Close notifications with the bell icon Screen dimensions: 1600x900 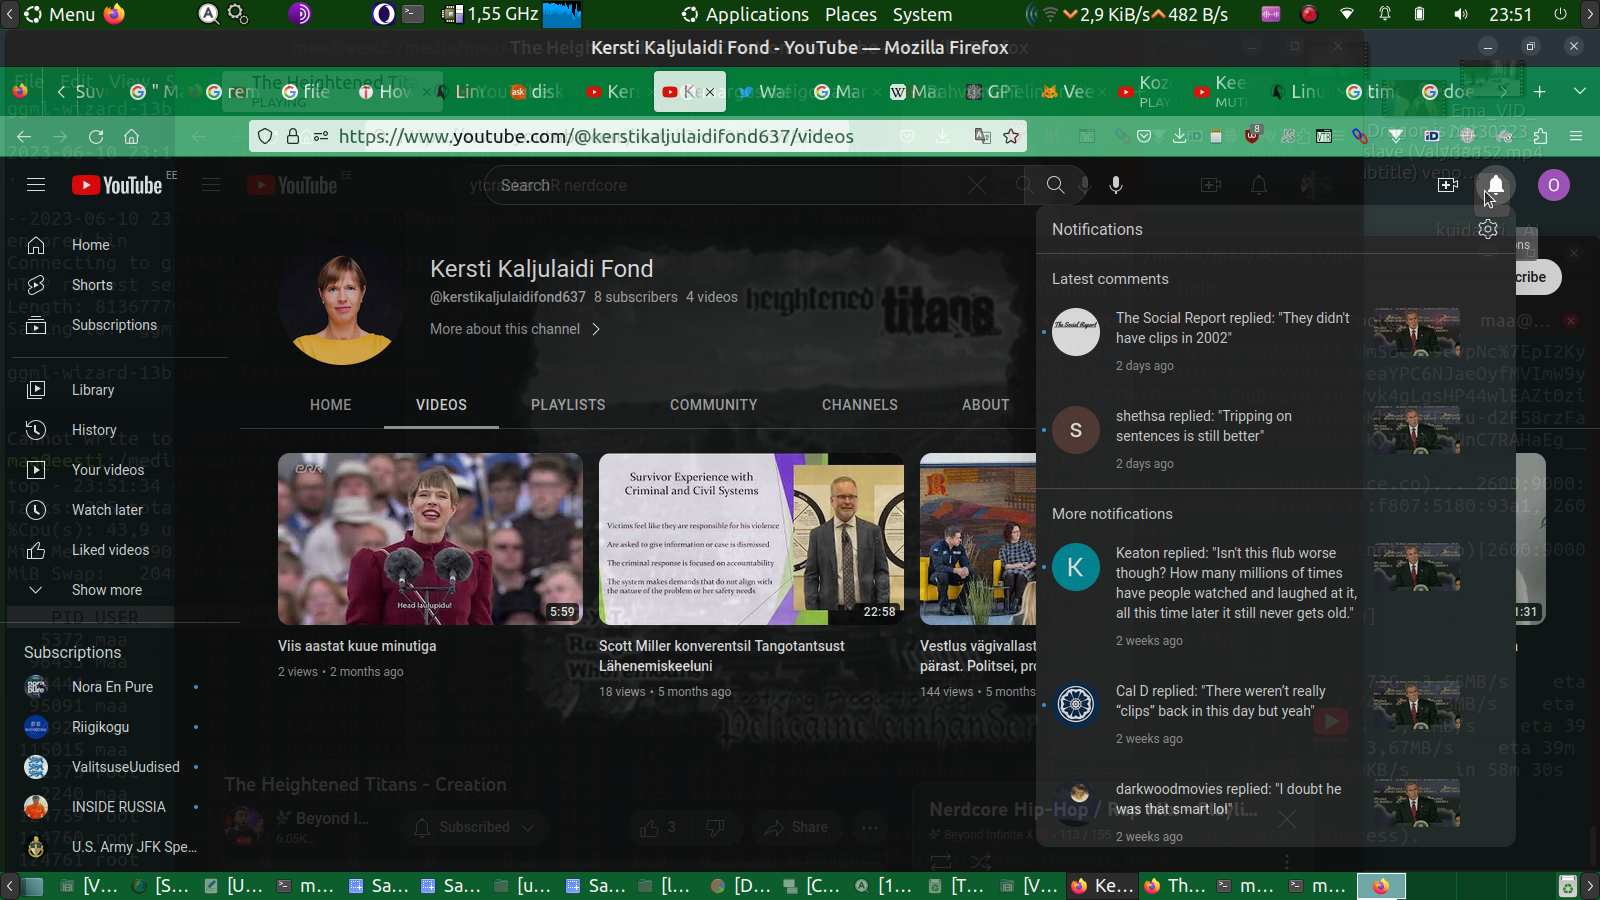(x=1495, y=185)
